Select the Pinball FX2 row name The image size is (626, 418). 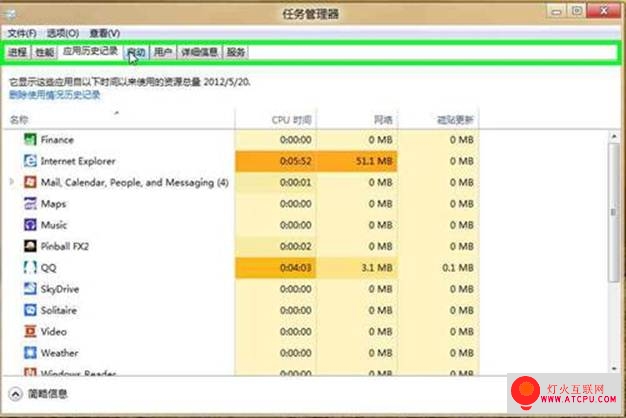click(x=64, y=246)
